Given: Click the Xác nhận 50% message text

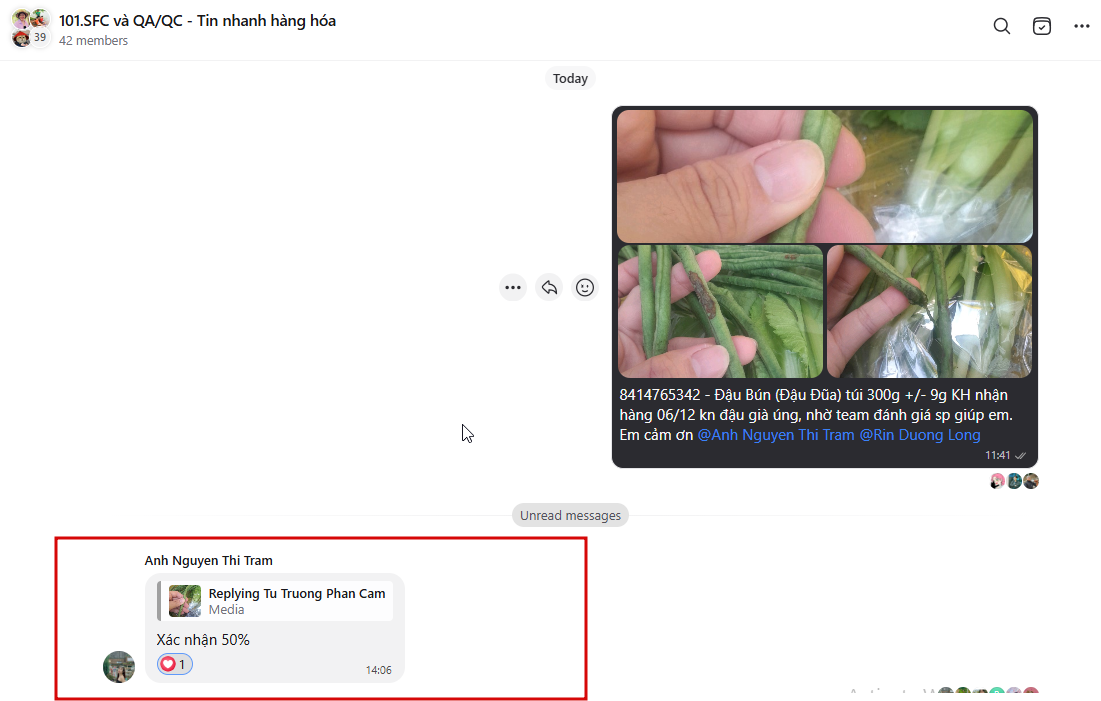Looking at the screenshot, I should [203, 640].
